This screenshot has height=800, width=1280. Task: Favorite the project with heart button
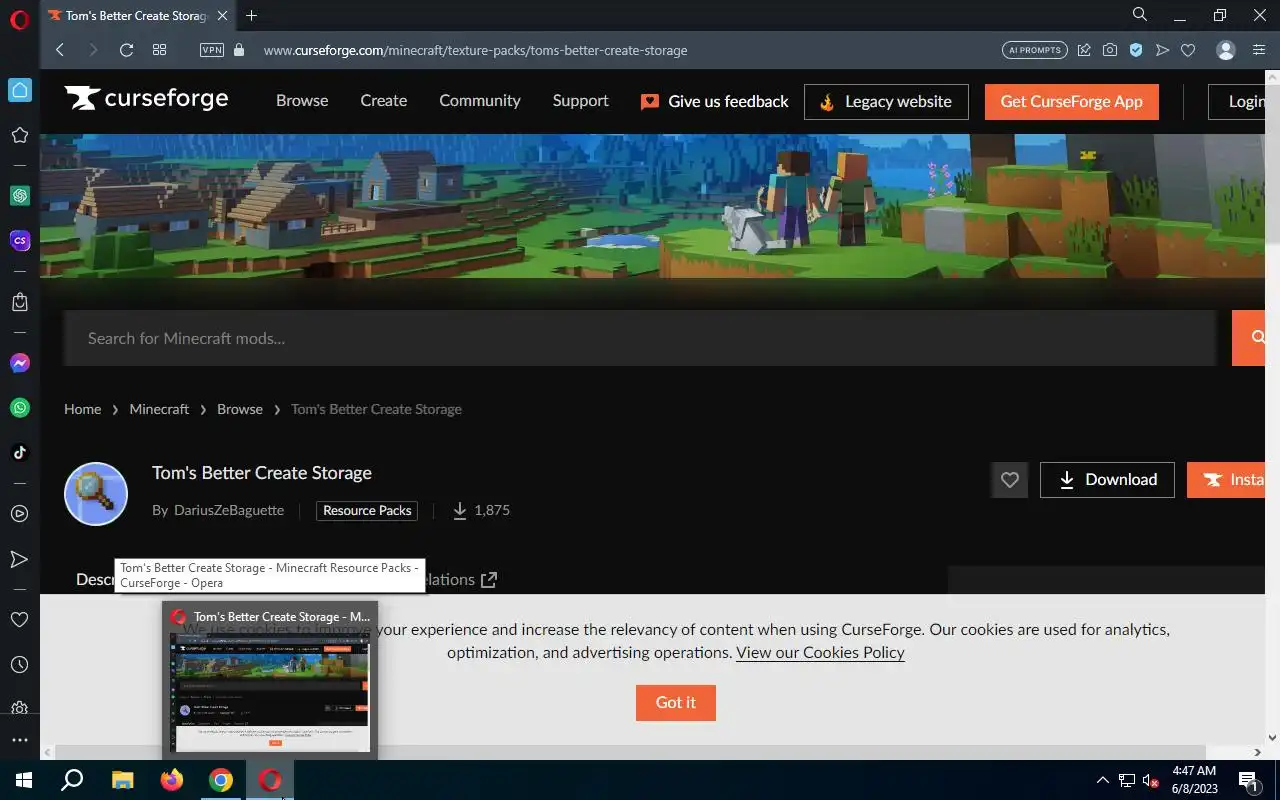[1010, 480]
